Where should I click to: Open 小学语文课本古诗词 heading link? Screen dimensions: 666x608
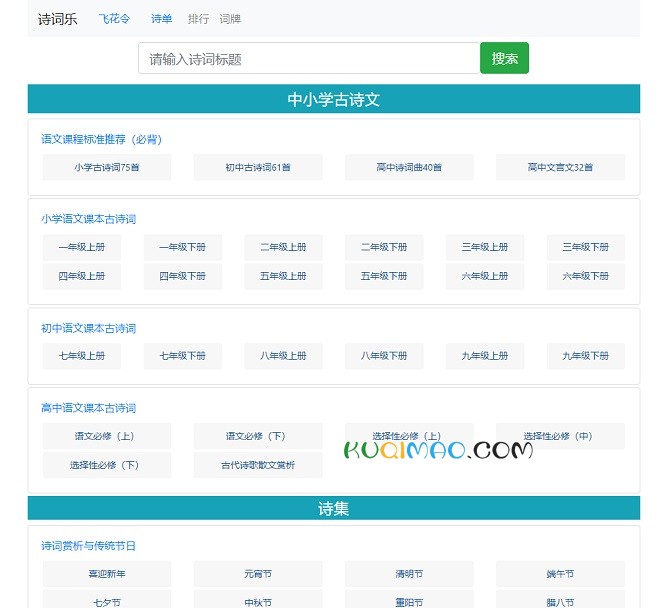click(x=88, y=219)
